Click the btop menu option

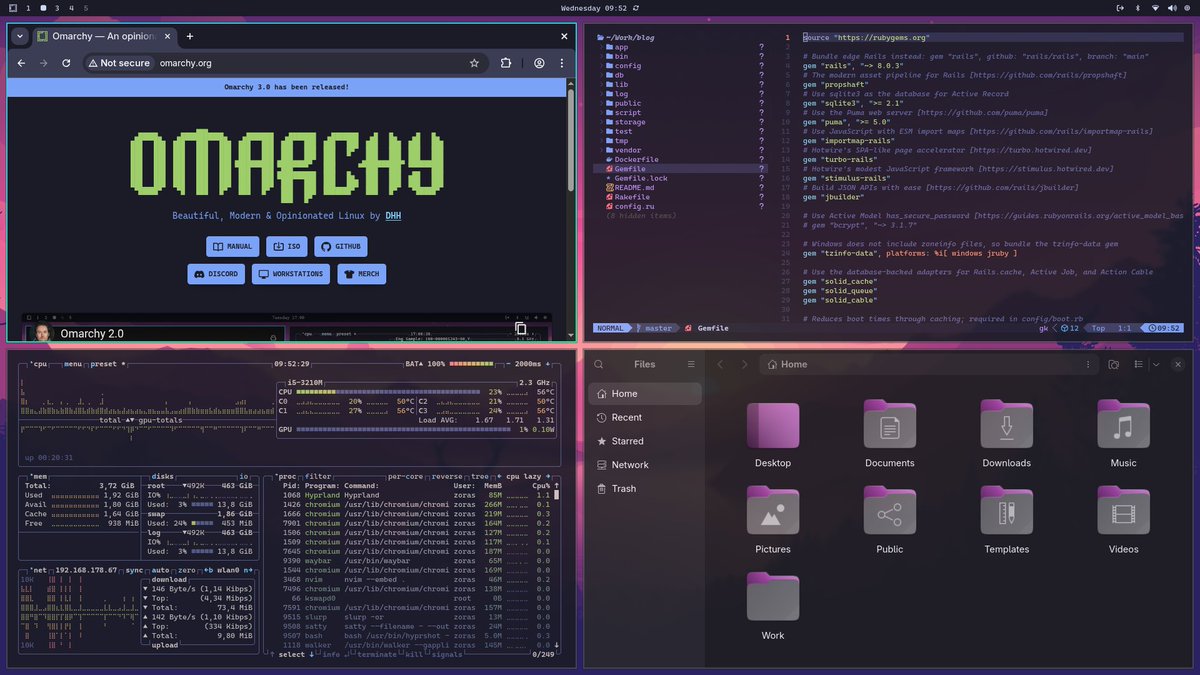(72, 364)
